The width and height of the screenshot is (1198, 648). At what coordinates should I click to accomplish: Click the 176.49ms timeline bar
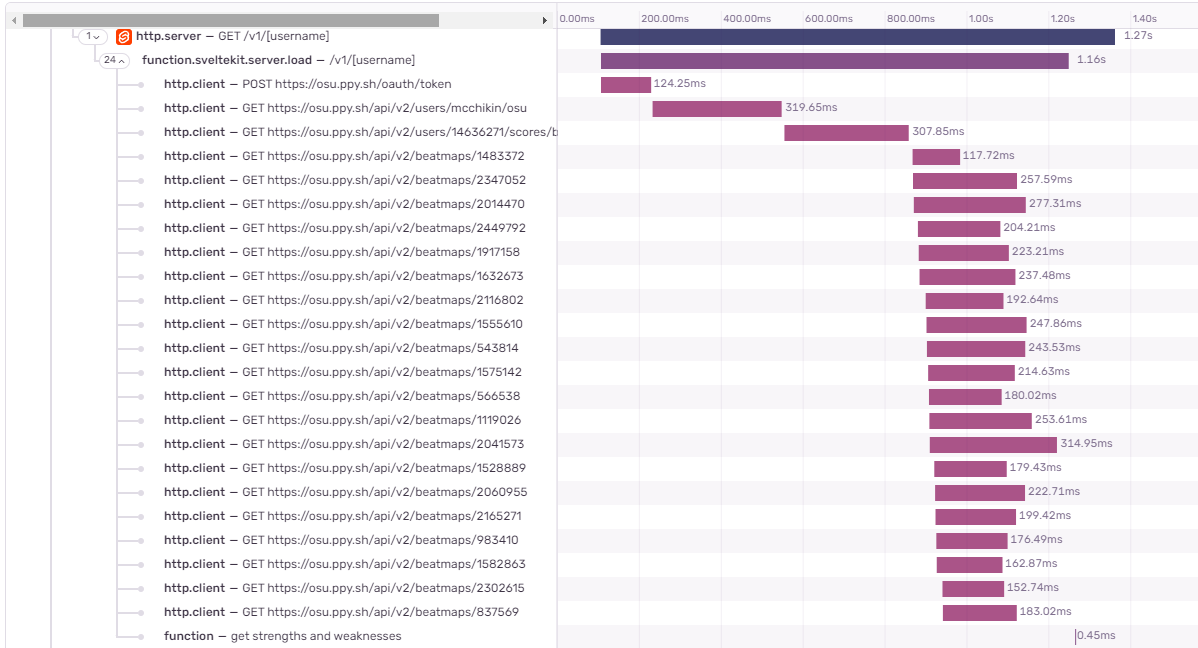pos(972,540)
